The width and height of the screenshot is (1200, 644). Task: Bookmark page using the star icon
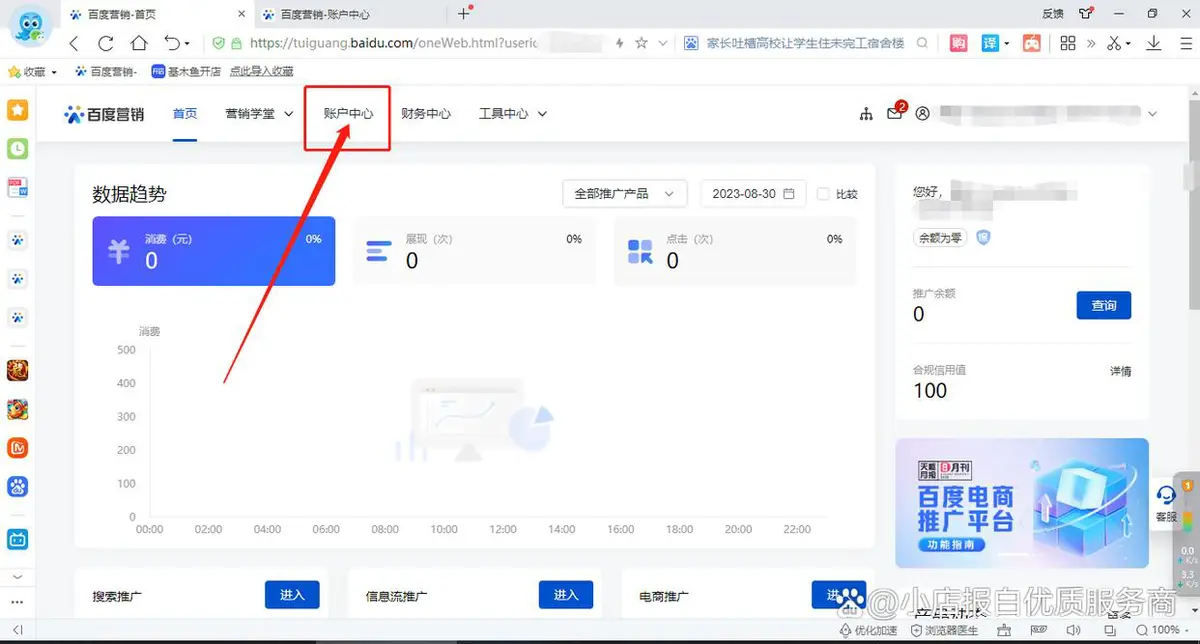(x=642, y=43)
